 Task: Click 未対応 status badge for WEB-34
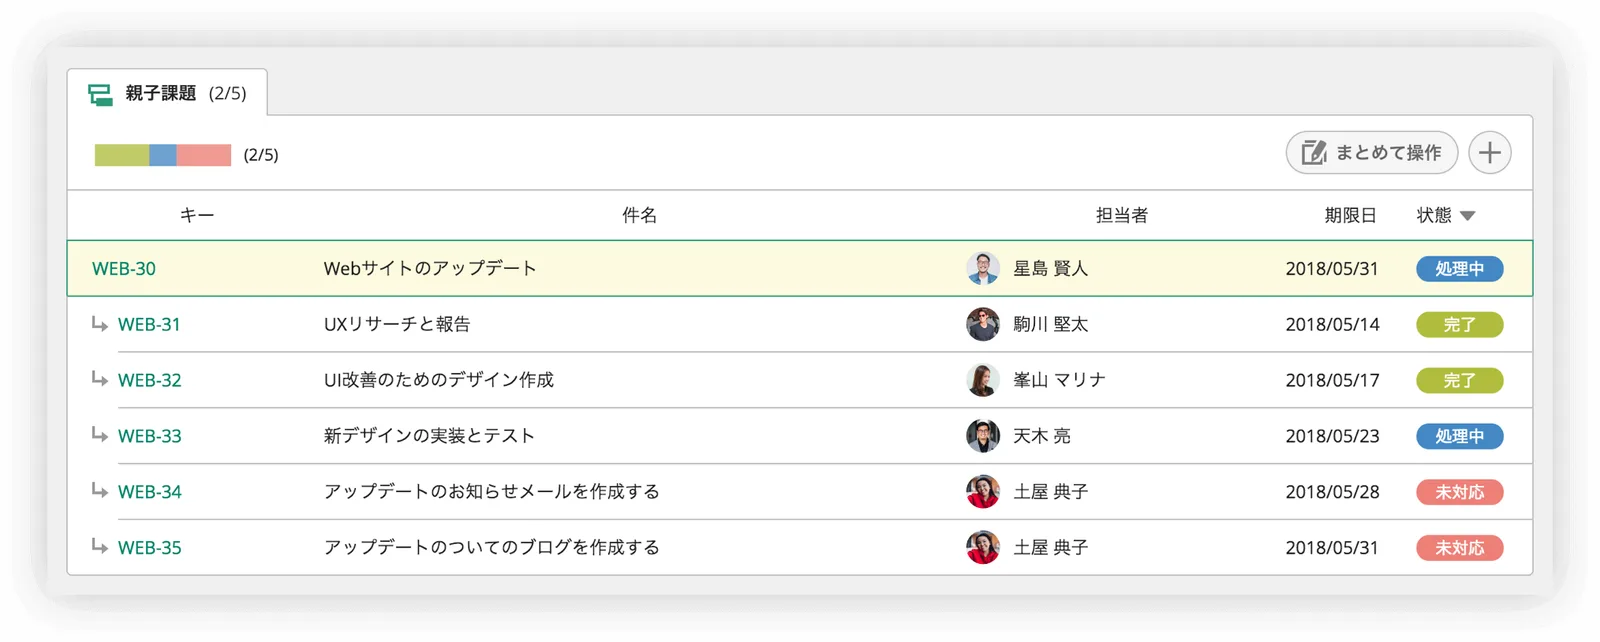pos(1459,493)
